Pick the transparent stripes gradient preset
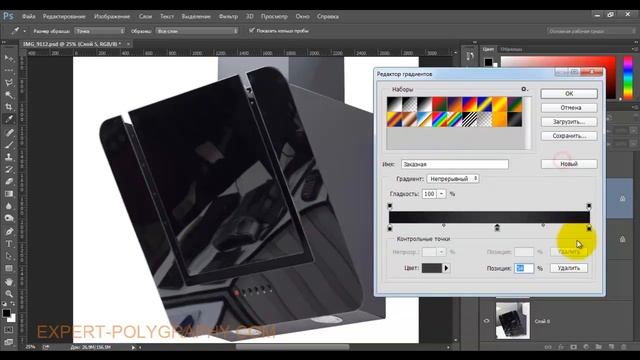Viewport: 640px width, 360px height. [469, 120]
